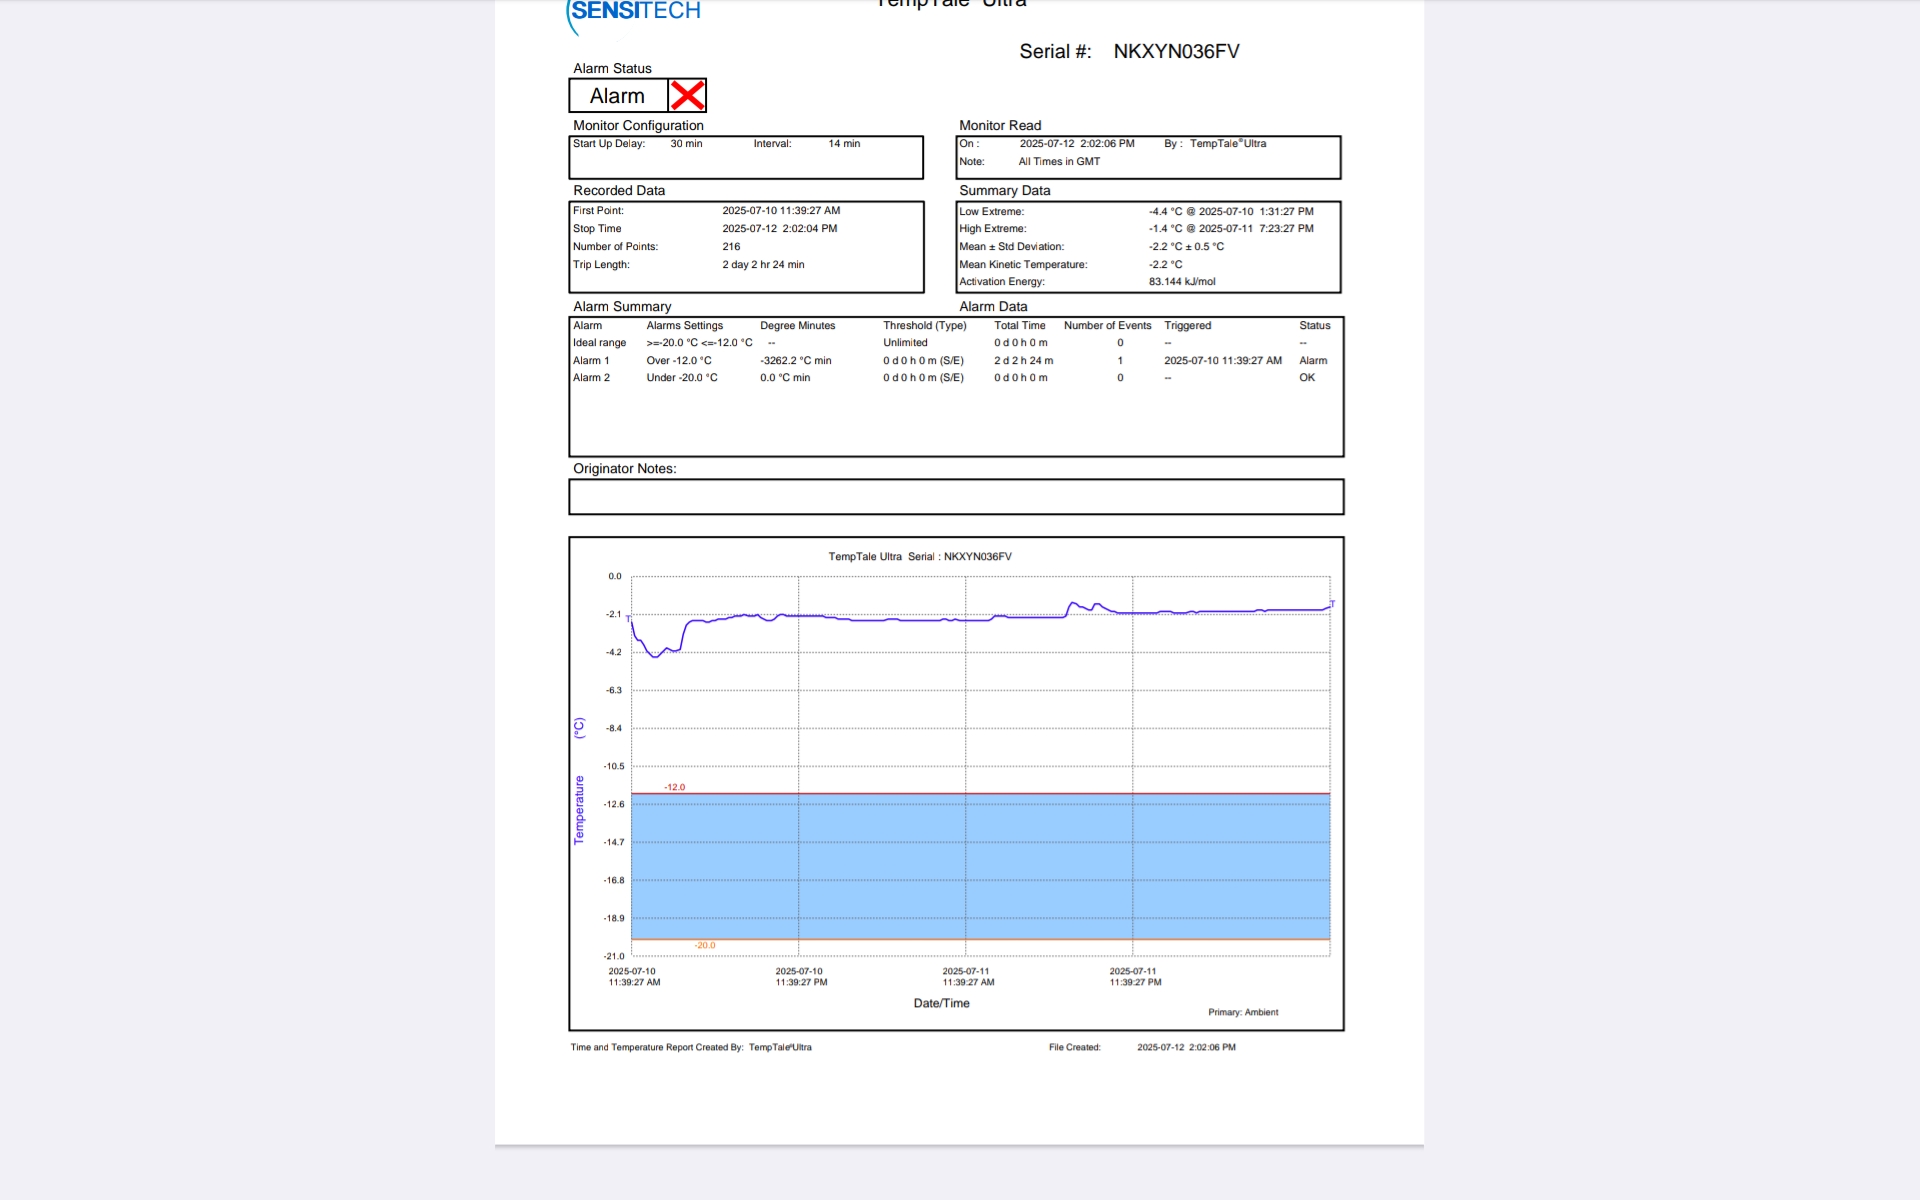This screenshot has height=1200, width=1920.
Task: Click the Date/Time axis label
Action: click(941, 1003)
